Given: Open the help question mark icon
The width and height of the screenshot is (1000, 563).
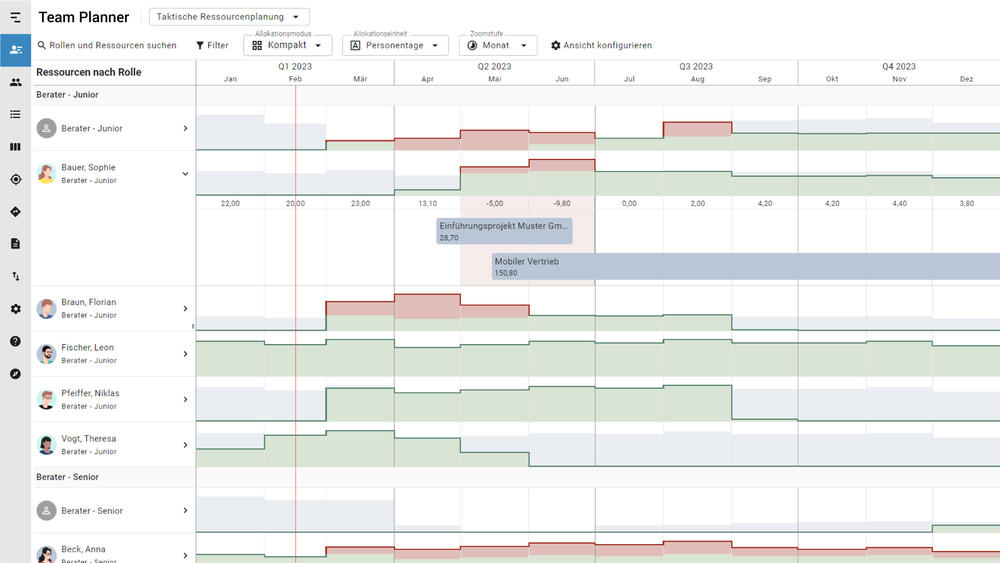Looking at the screenshot, I should click(15, 341).
